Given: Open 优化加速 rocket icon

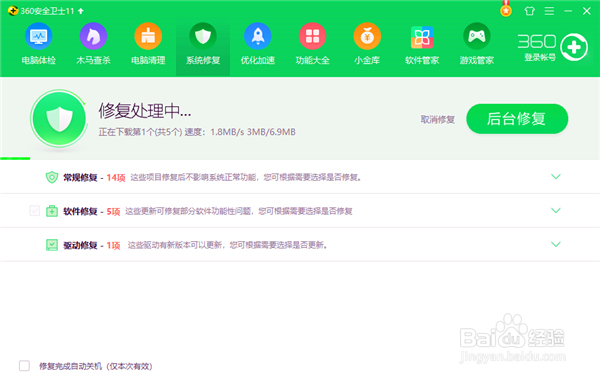Looking at the screenshot, I should [258, 36].
